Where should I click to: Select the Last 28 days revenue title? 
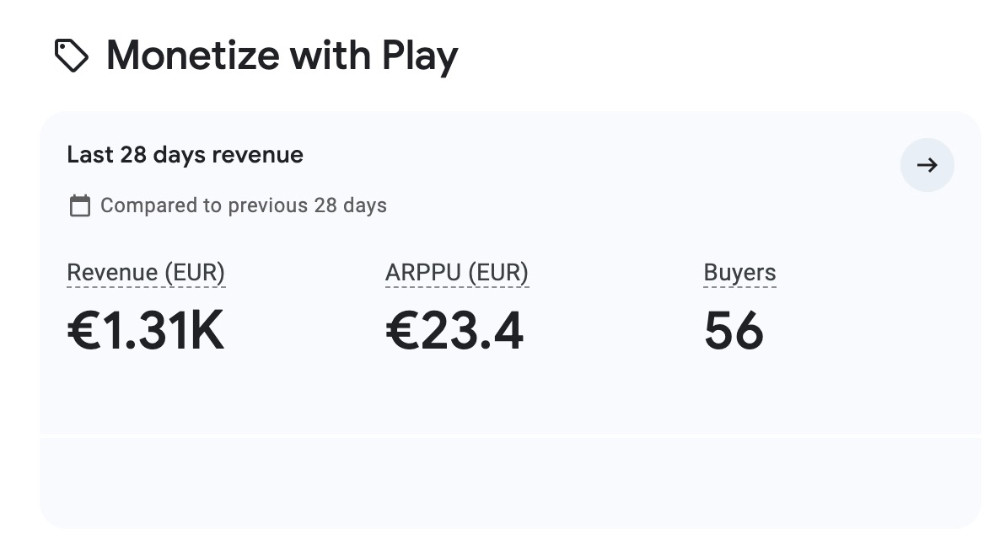click(x=185, y=155)
